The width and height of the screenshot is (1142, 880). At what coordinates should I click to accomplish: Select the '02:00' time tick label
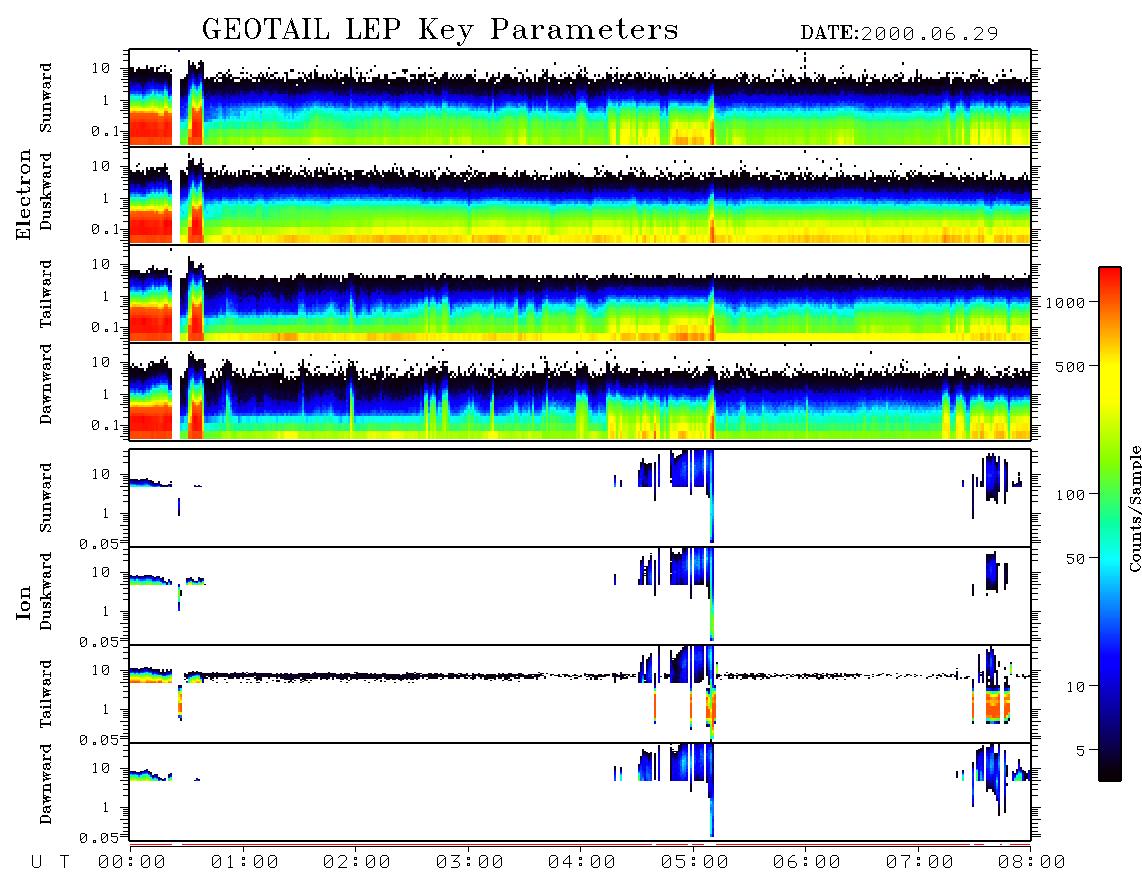[x=357, y=863]
